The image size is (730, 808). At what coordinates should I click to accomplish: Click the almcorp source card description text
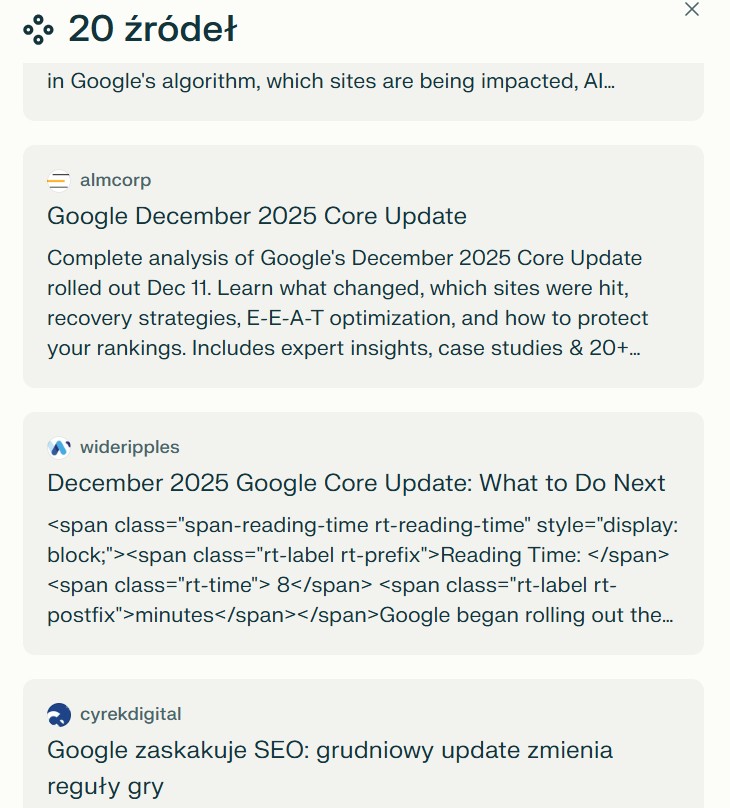[344, 305]
